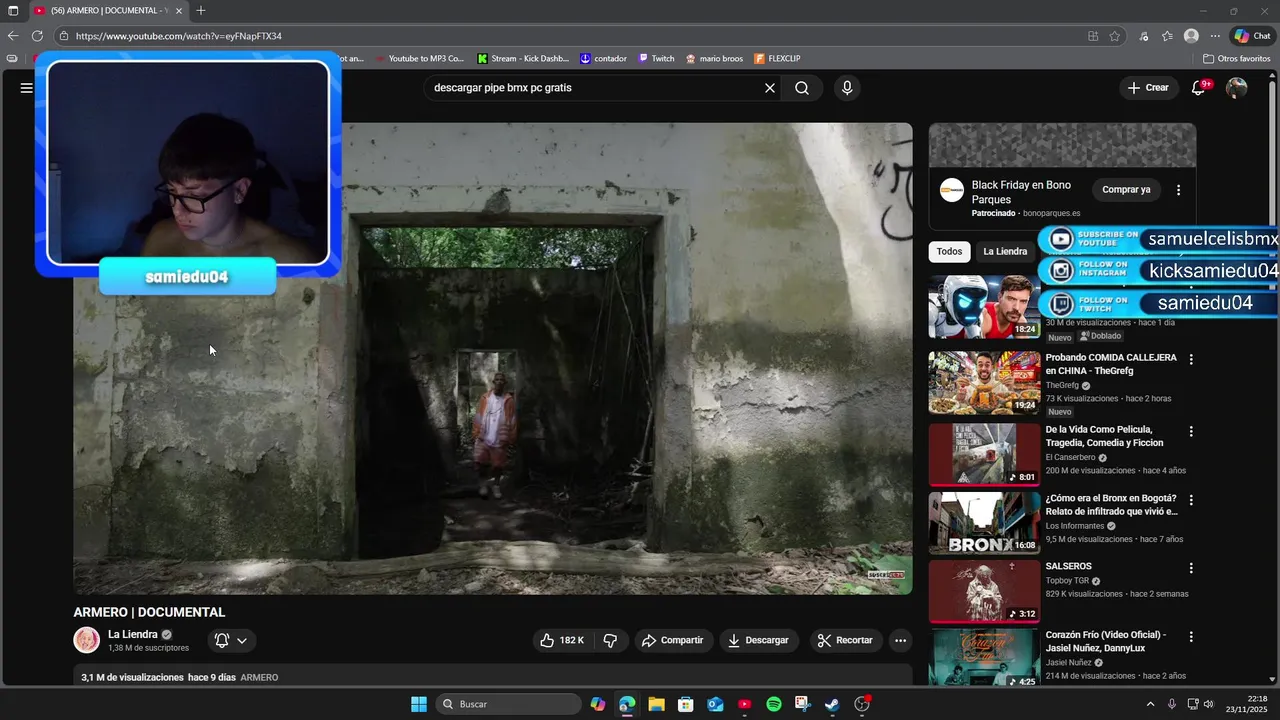Click the Topboy TGR channel name
Screen dimensions: 1280x720
[x=1067, y=580]
